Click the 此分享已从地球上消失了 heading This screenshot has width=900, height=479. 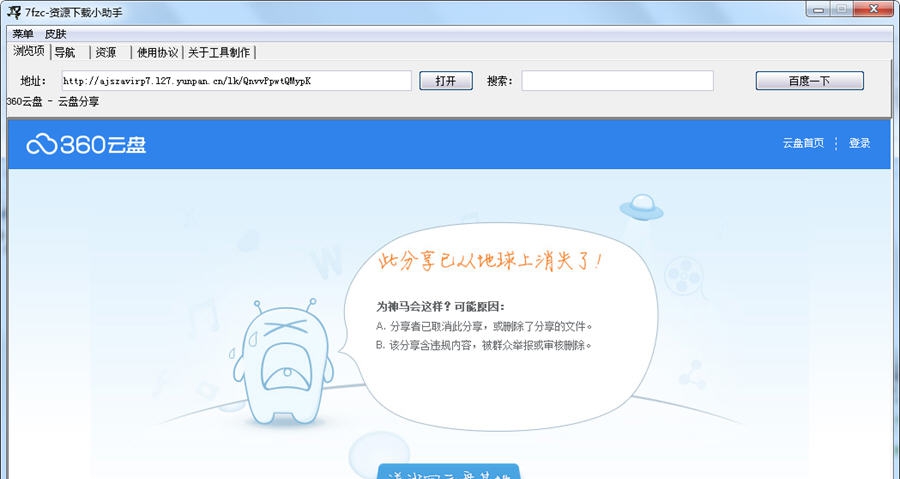[x=490, y=260]
